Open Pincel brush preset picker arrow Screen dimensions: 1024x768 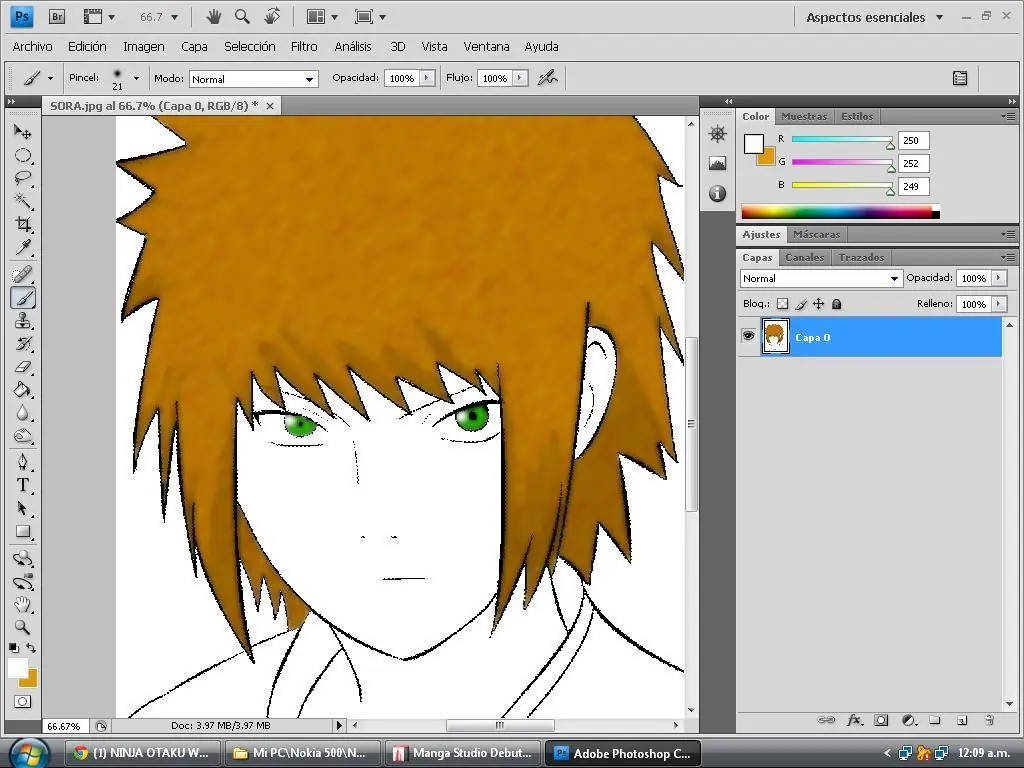coord(136,78)
